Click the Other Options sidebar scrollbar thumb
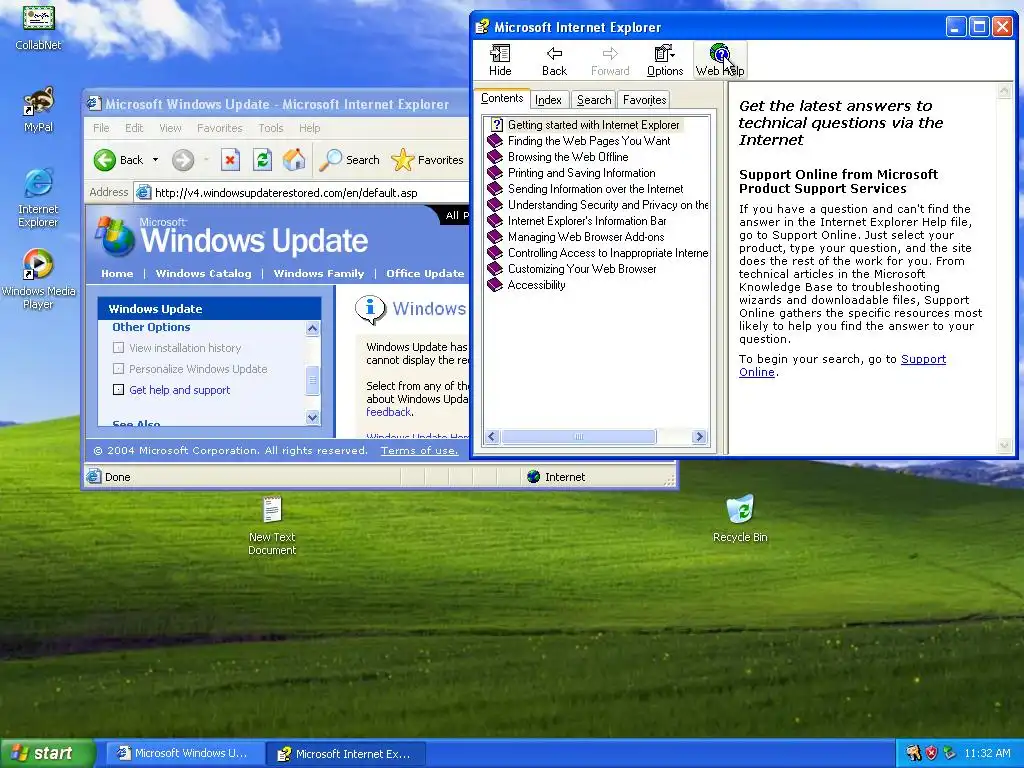The height and width of the screenshot is (768, 1024). click(x=313, y=381)
